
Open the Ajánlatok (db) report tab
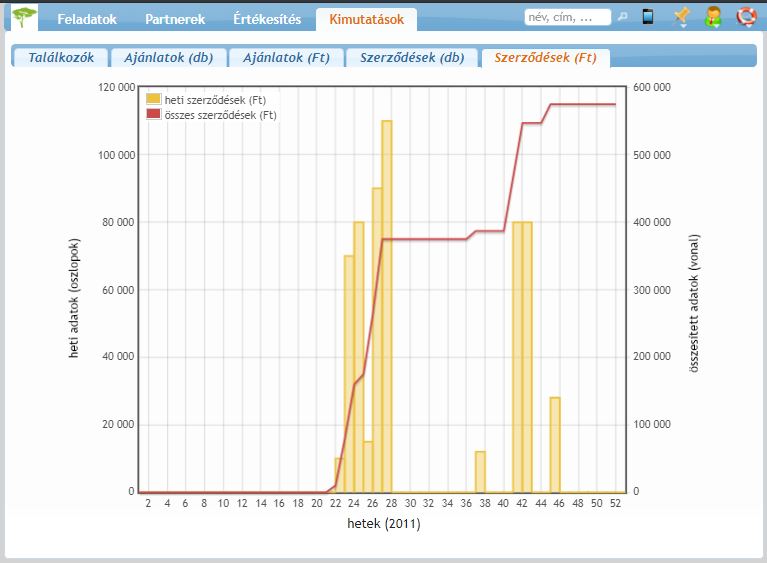click(x=168, y=57)
